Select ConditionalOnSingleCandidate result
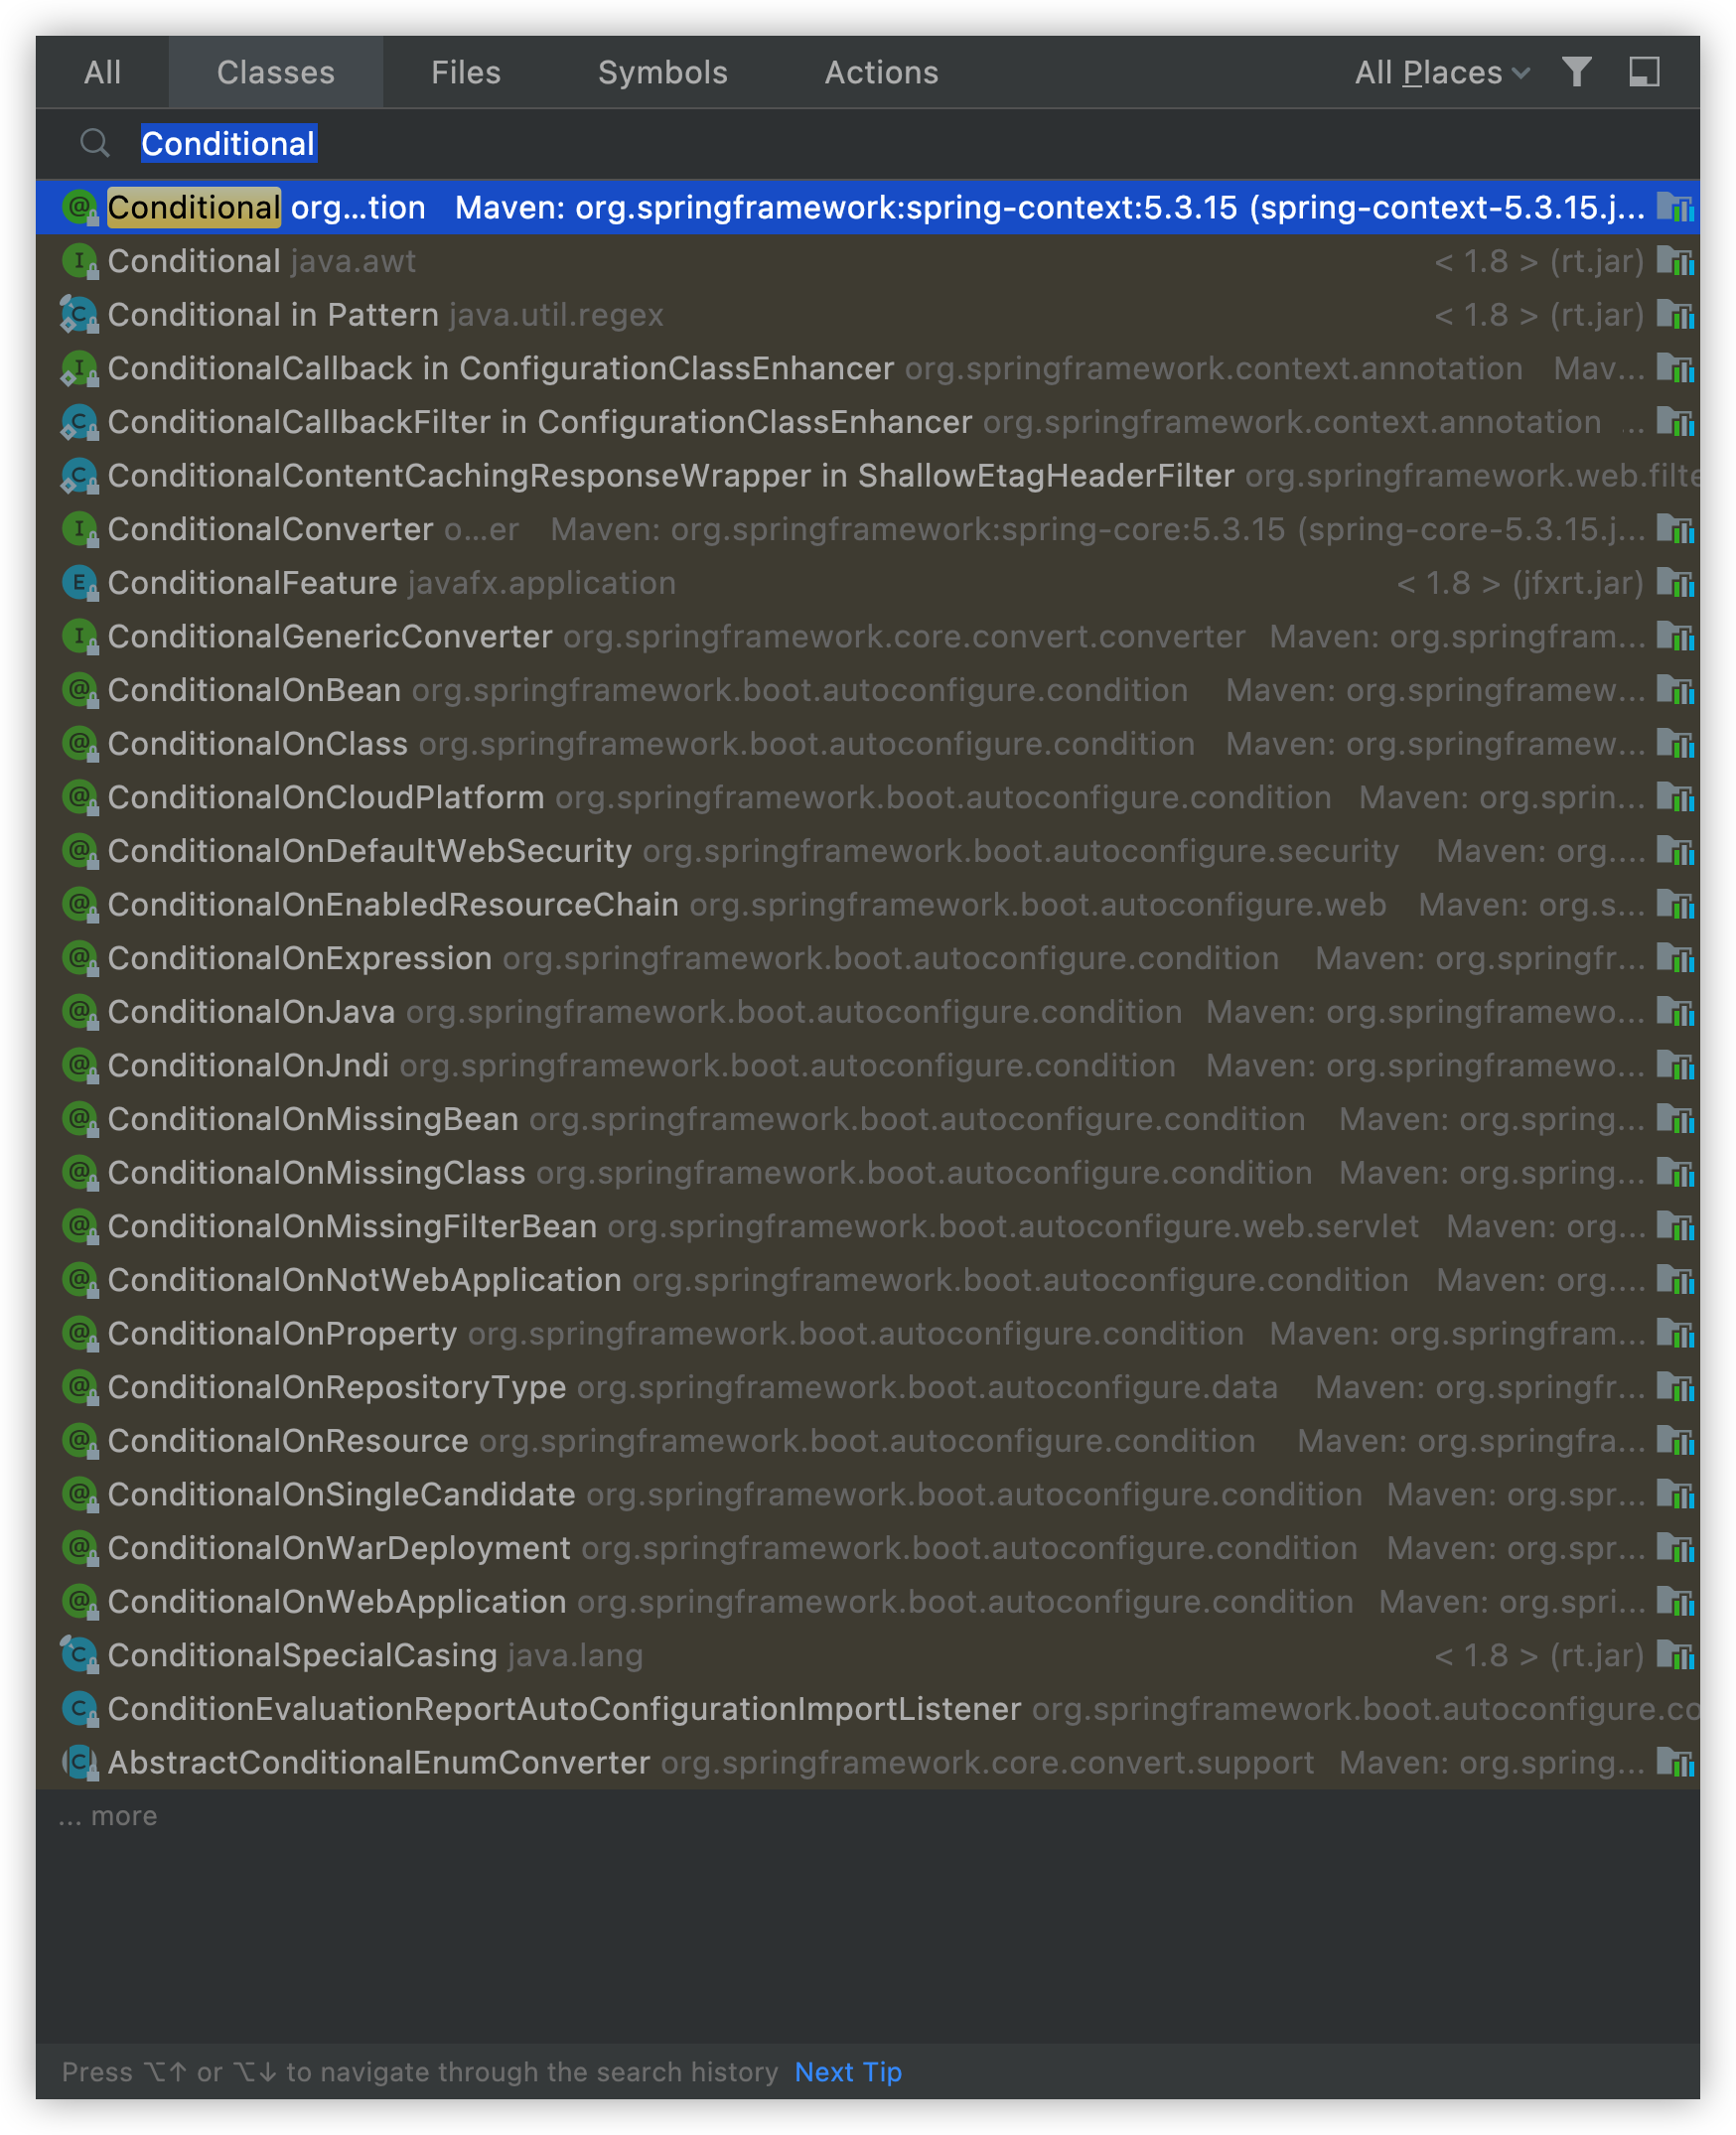 pos(868,1494)
